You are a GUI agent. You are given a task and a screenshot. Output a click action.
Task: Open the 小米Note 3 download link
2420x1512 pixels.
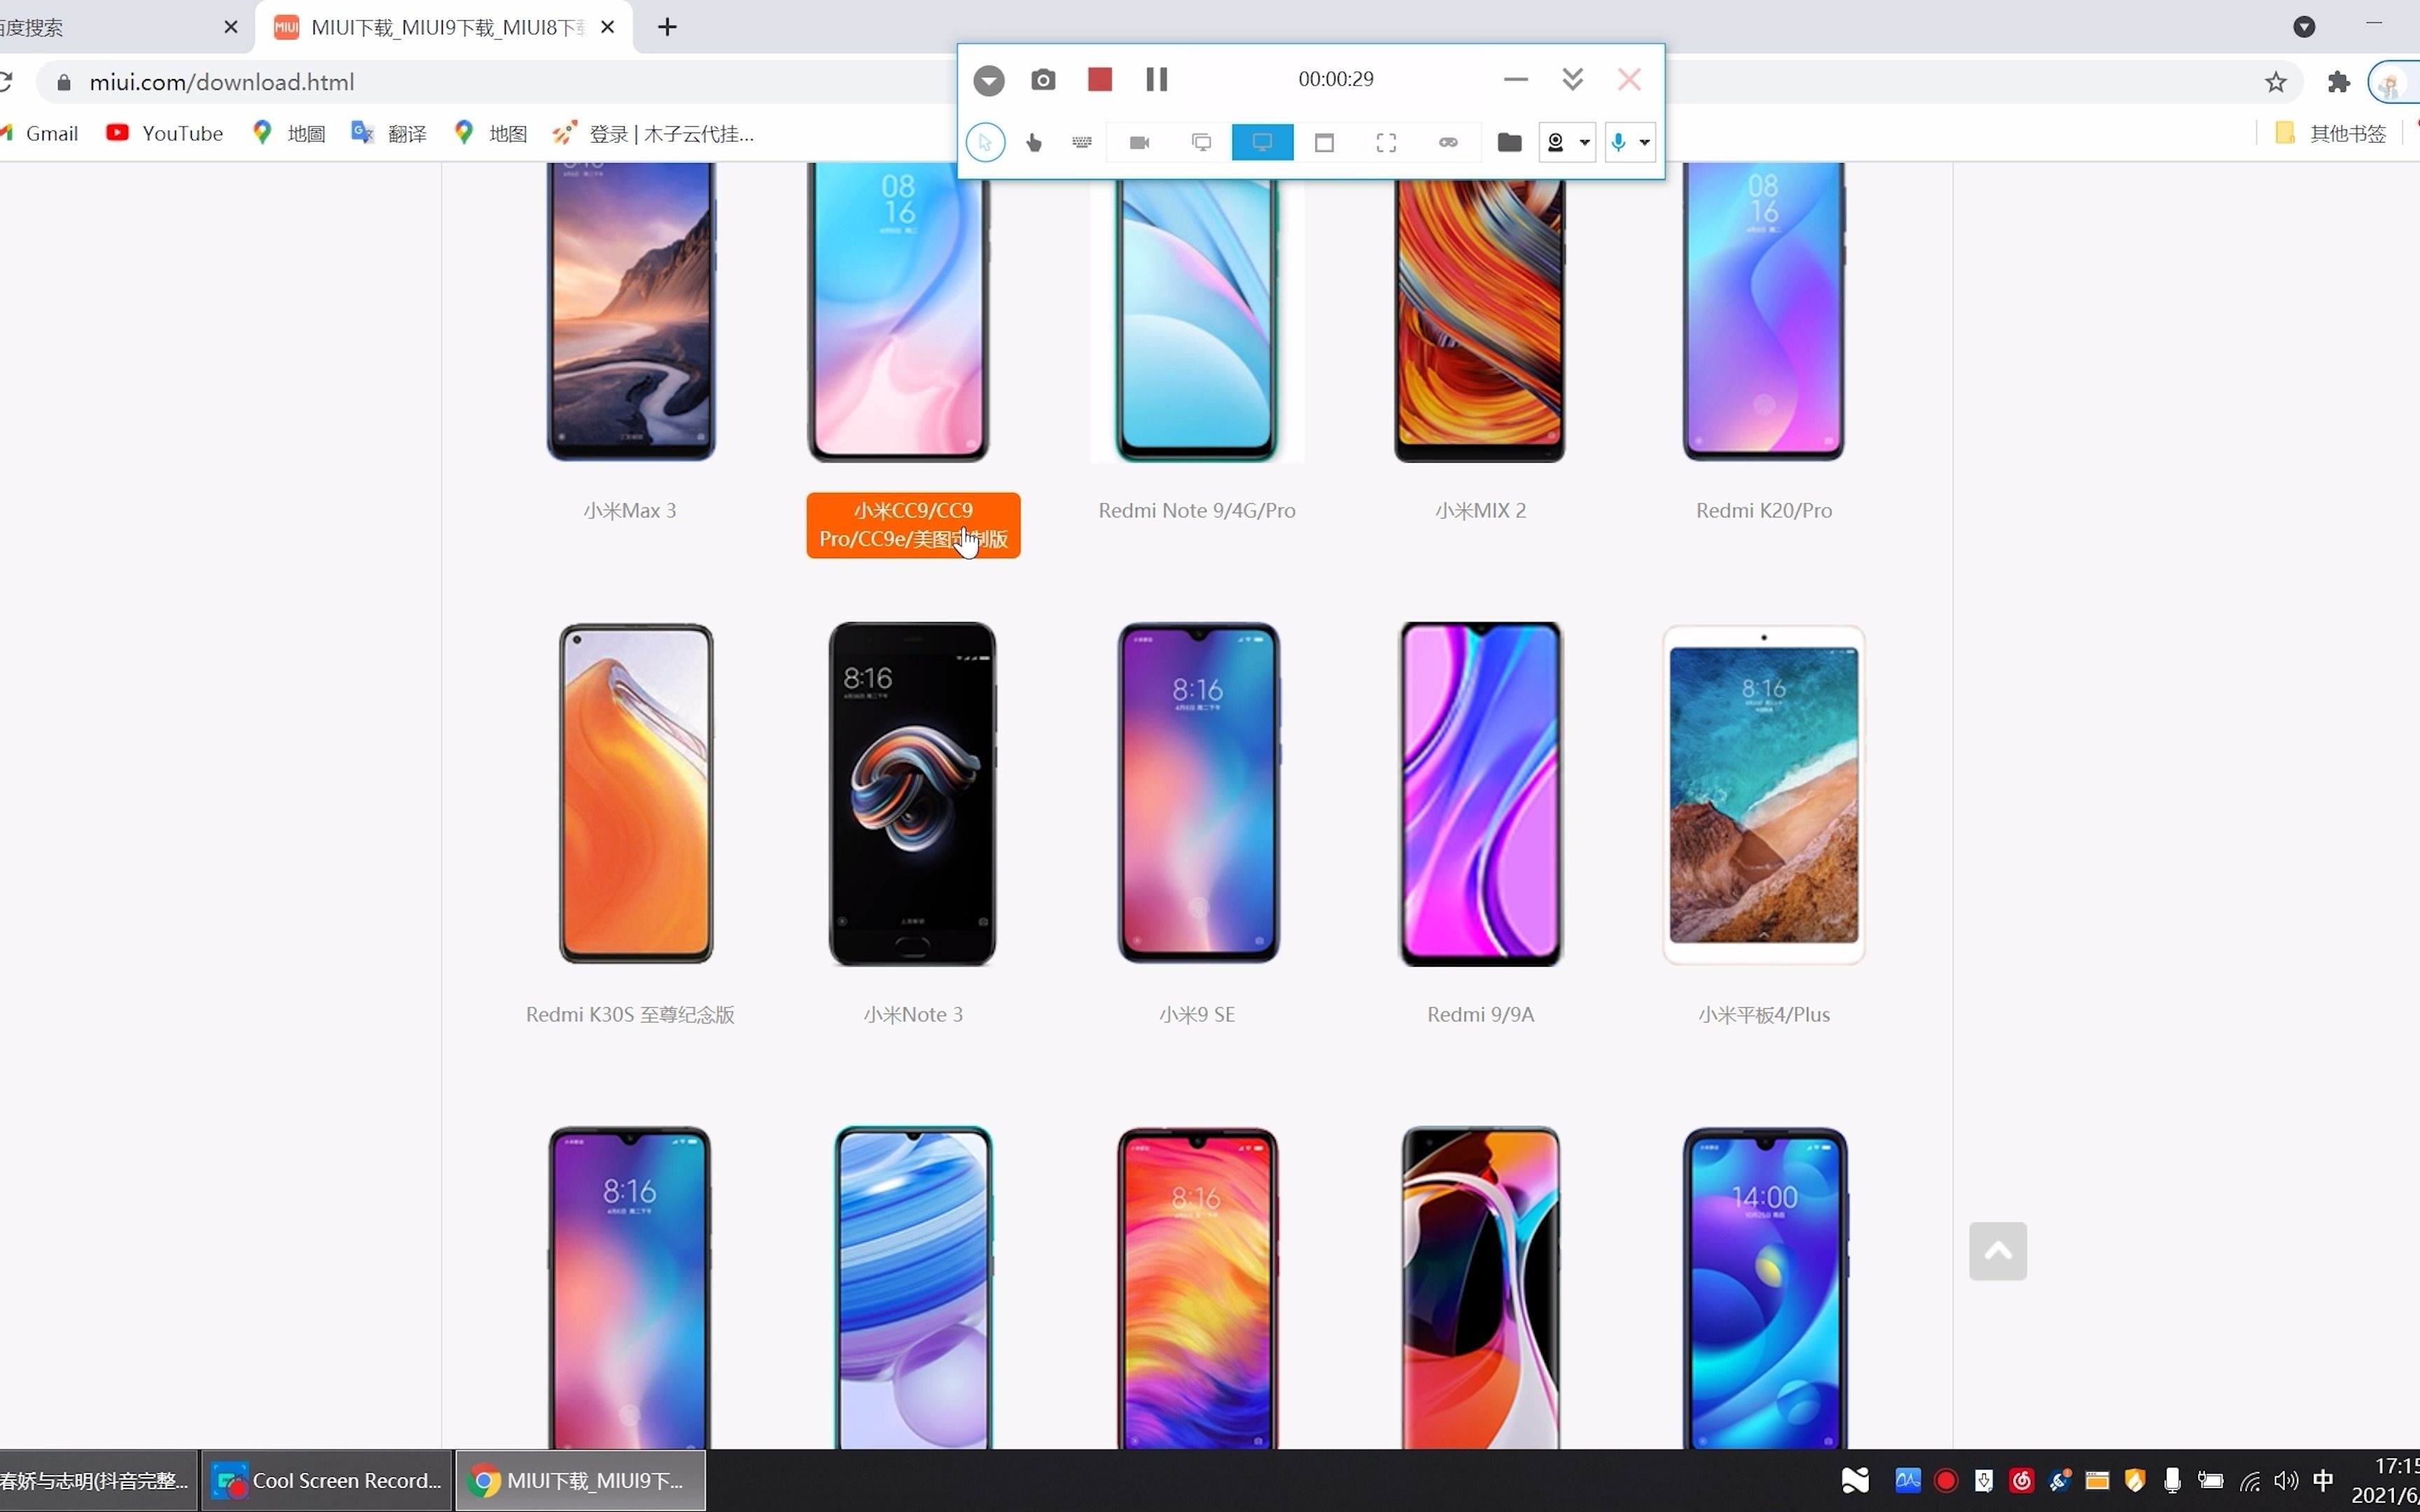coord(913,1014)
